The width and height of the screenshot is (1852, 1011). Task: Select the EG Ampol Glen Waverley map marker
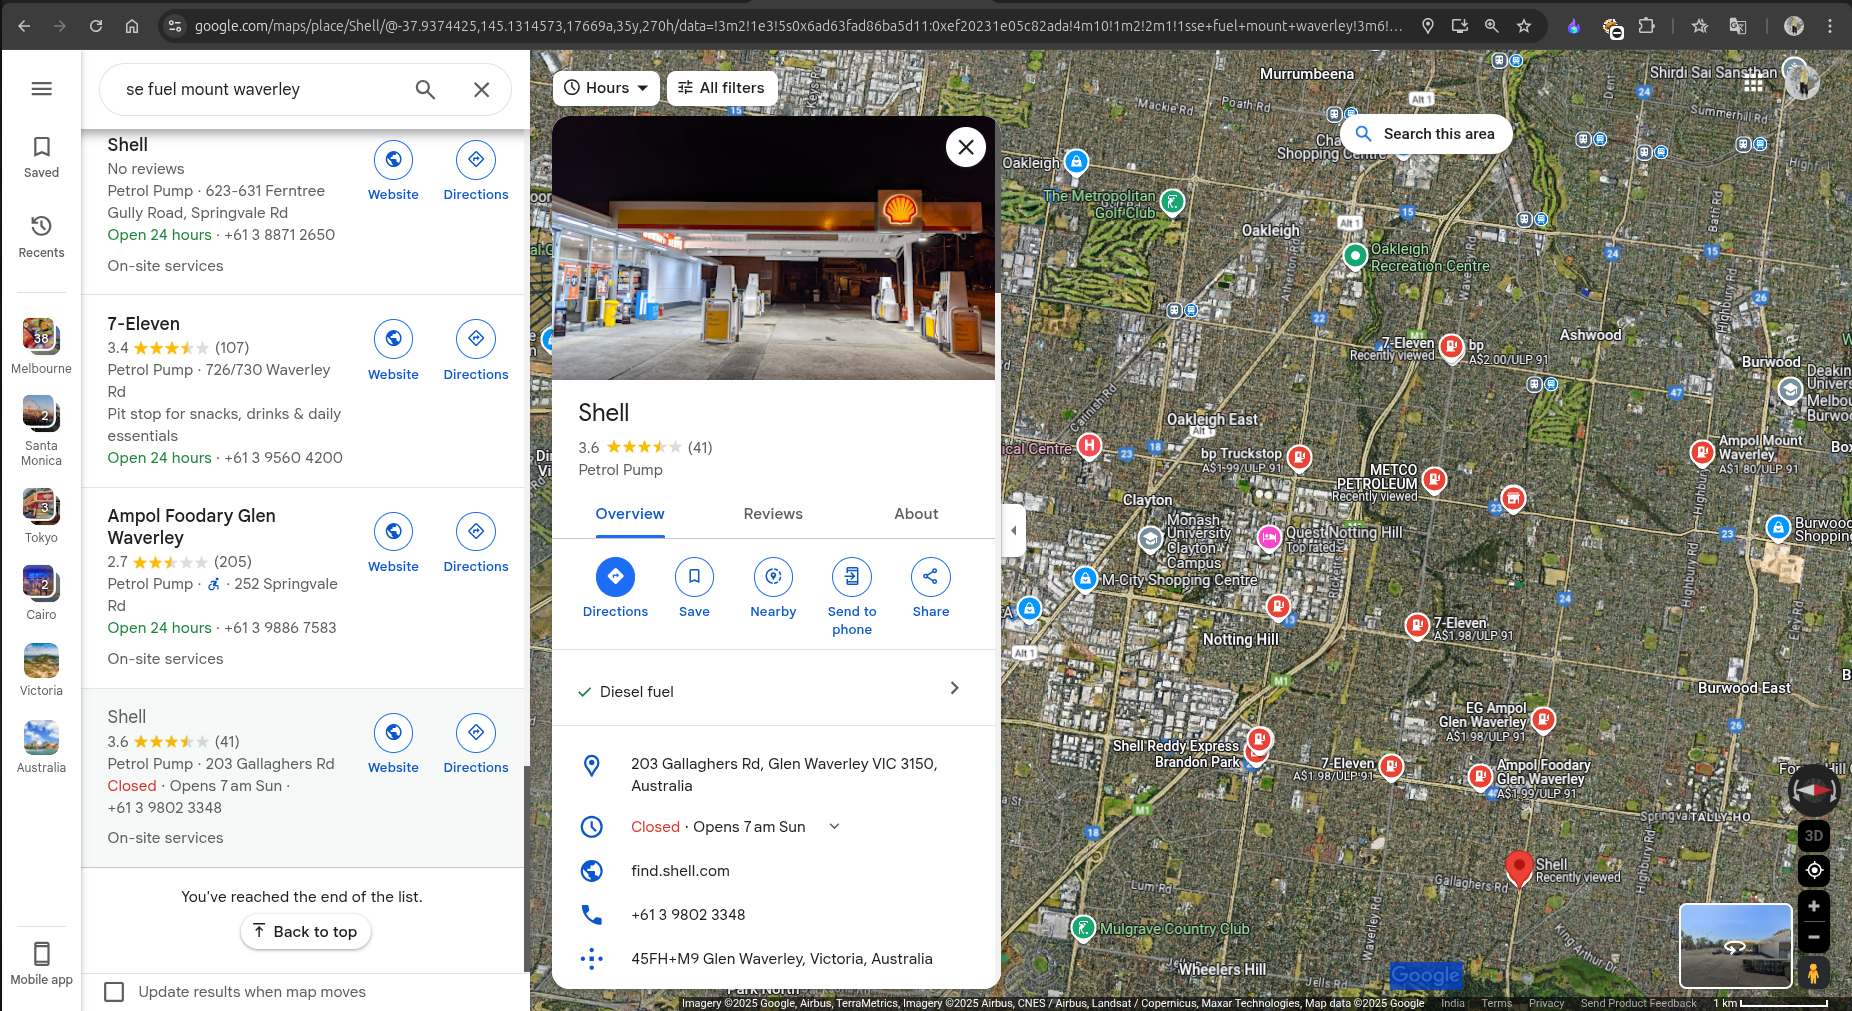pos(1543,719)
